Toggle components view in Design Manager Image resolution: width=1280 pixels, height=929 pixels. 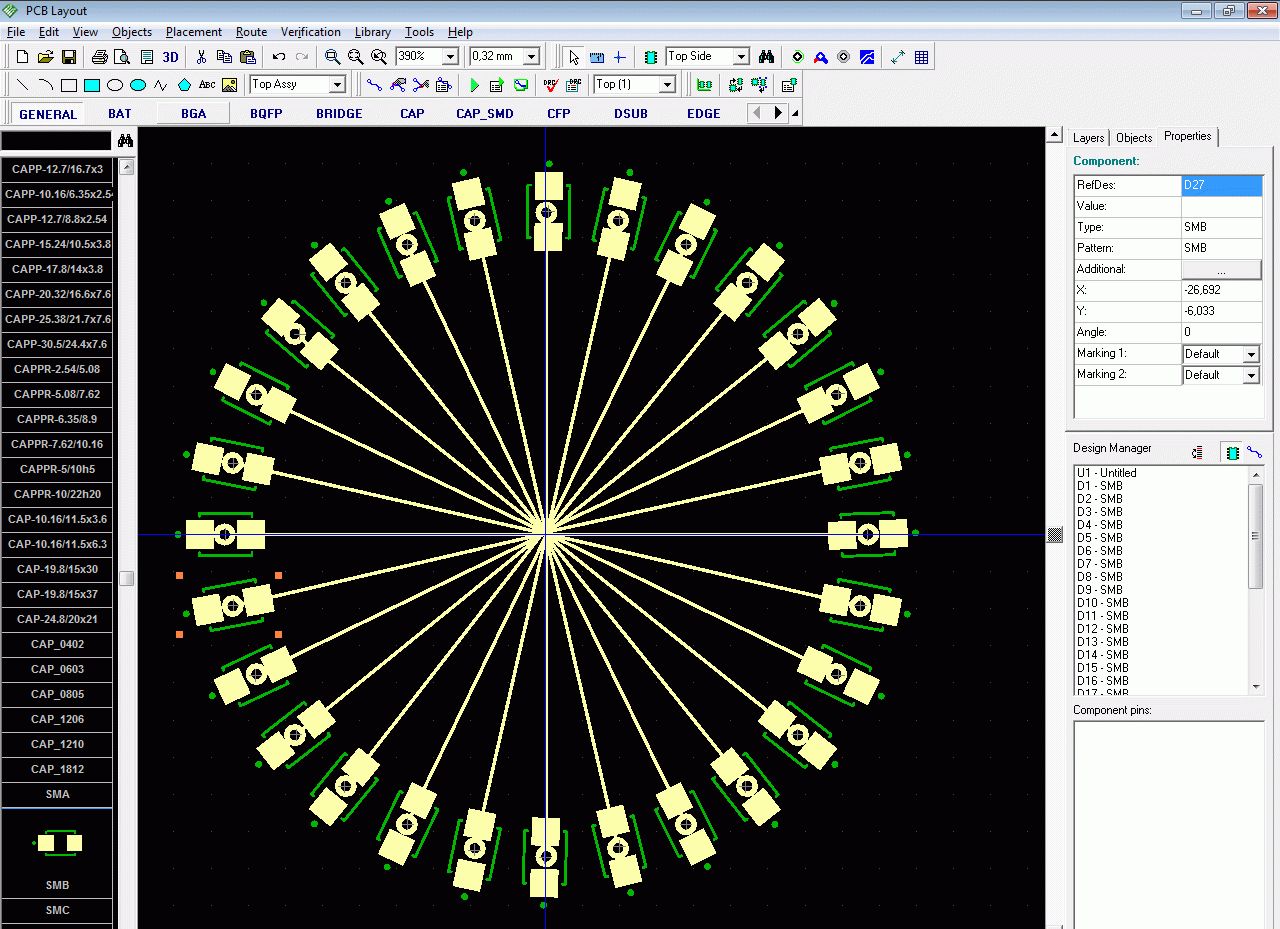1232,453
